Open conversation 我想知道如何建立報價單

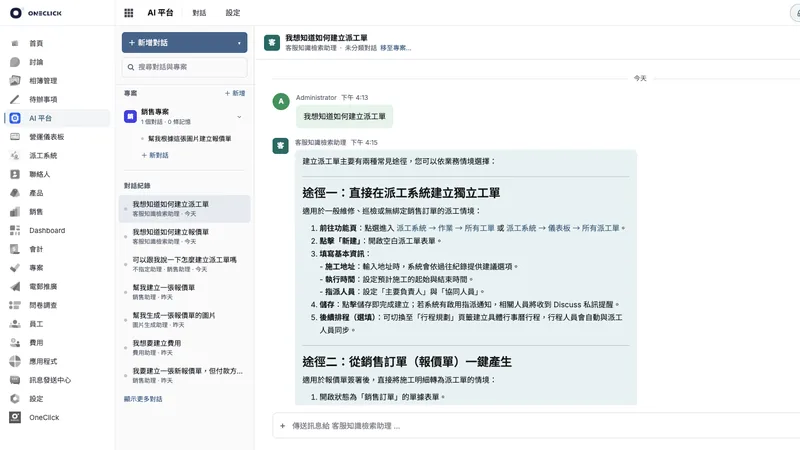point(185,236)
